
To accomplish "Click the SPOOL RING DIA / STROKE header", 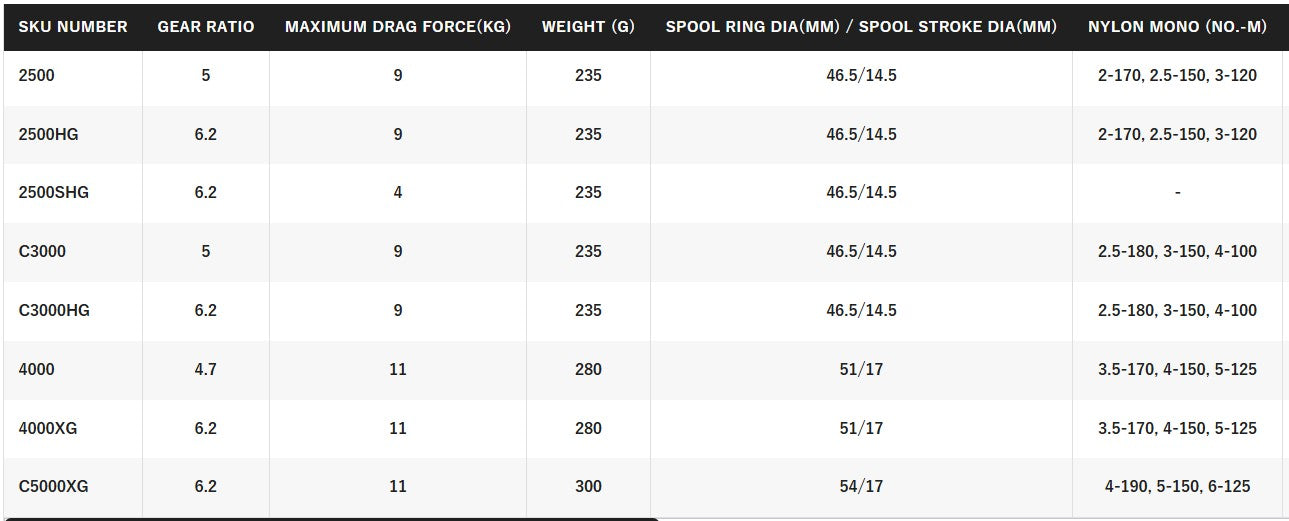I will (x=861, y=27).
